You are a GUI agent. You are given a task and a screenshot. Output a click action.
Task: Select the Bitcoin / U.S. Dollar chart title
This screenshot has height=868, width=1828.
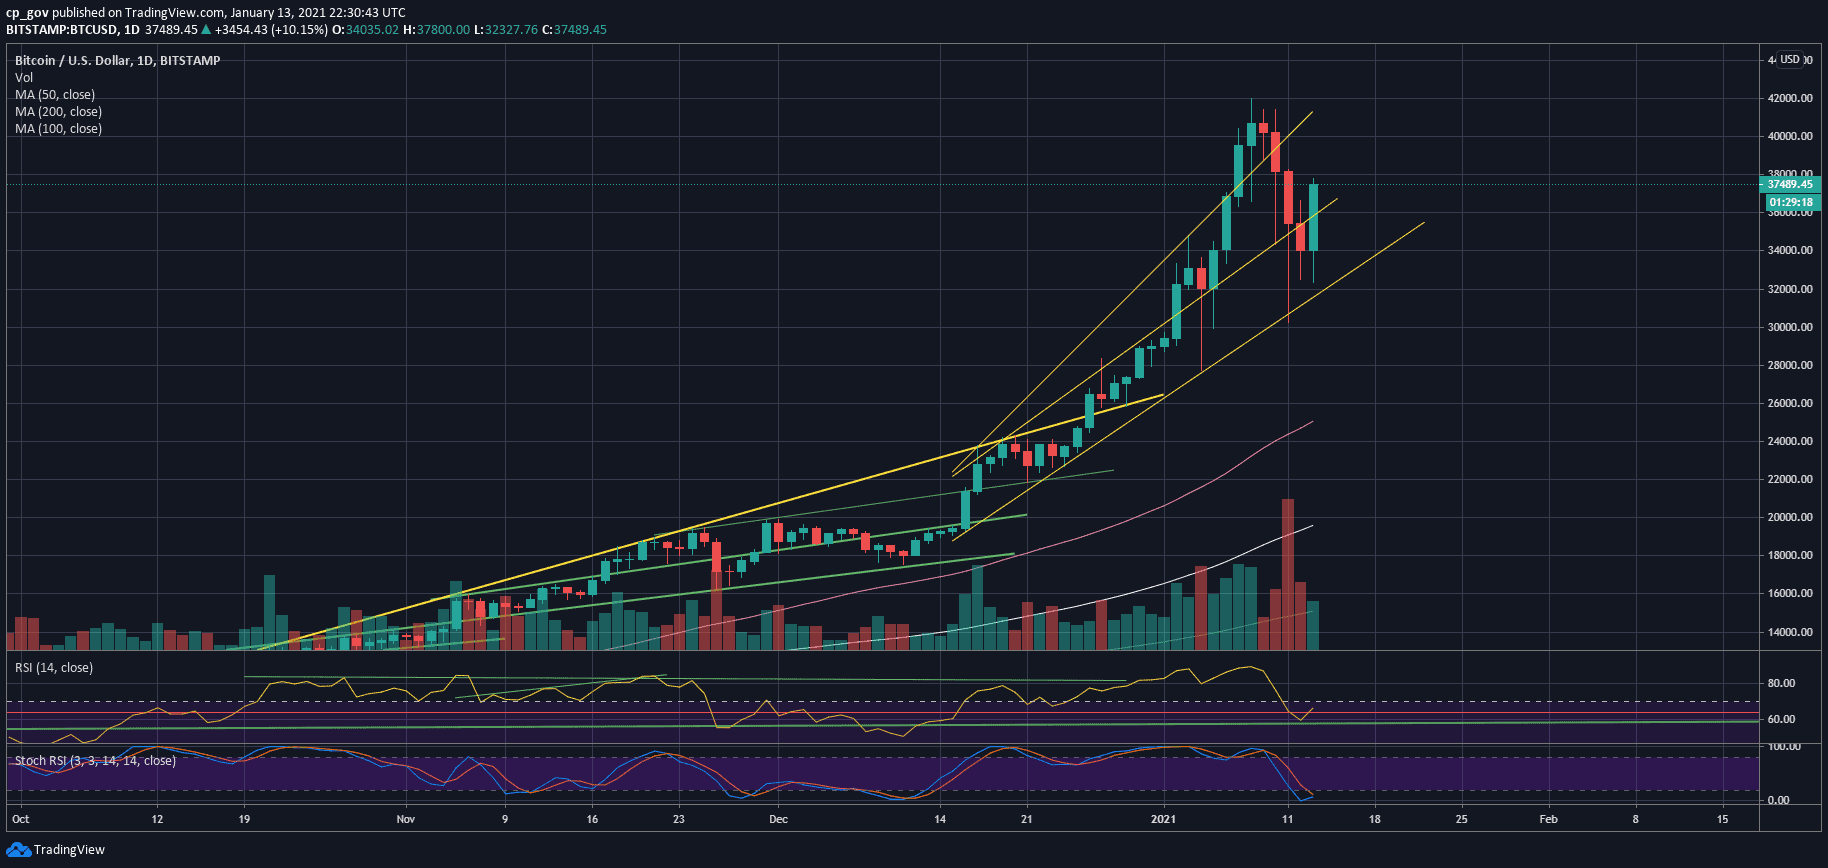[x=117, y=60]
